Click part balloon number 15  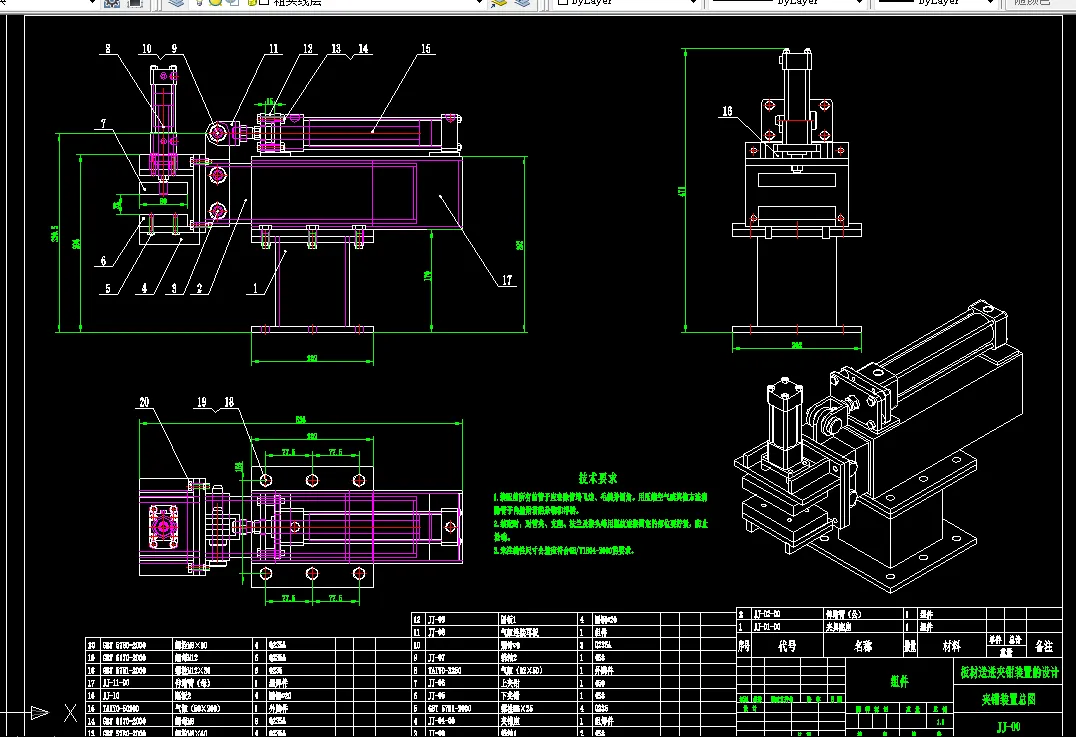tap(425, 49)
